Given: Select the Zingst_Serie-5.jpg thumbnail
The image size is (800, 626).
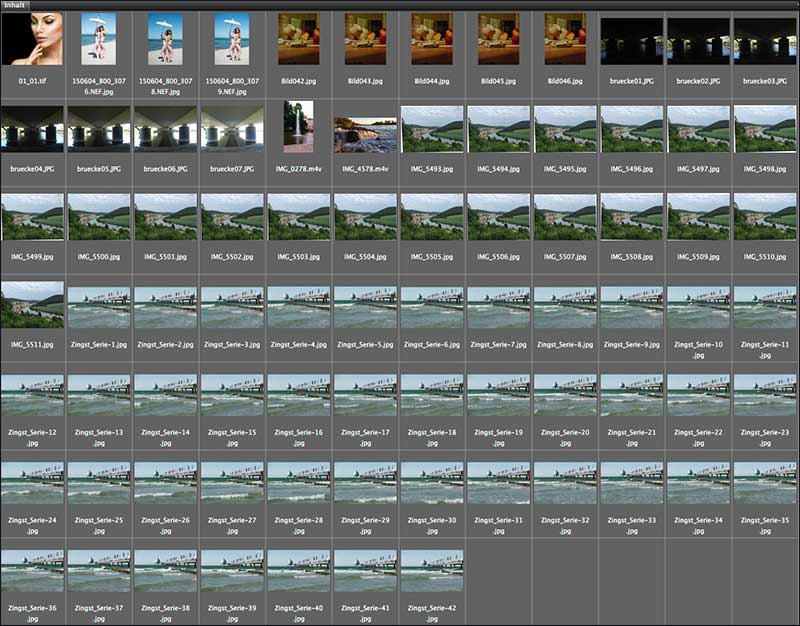Looking at the screenshot, I should (x=365, y=307).
